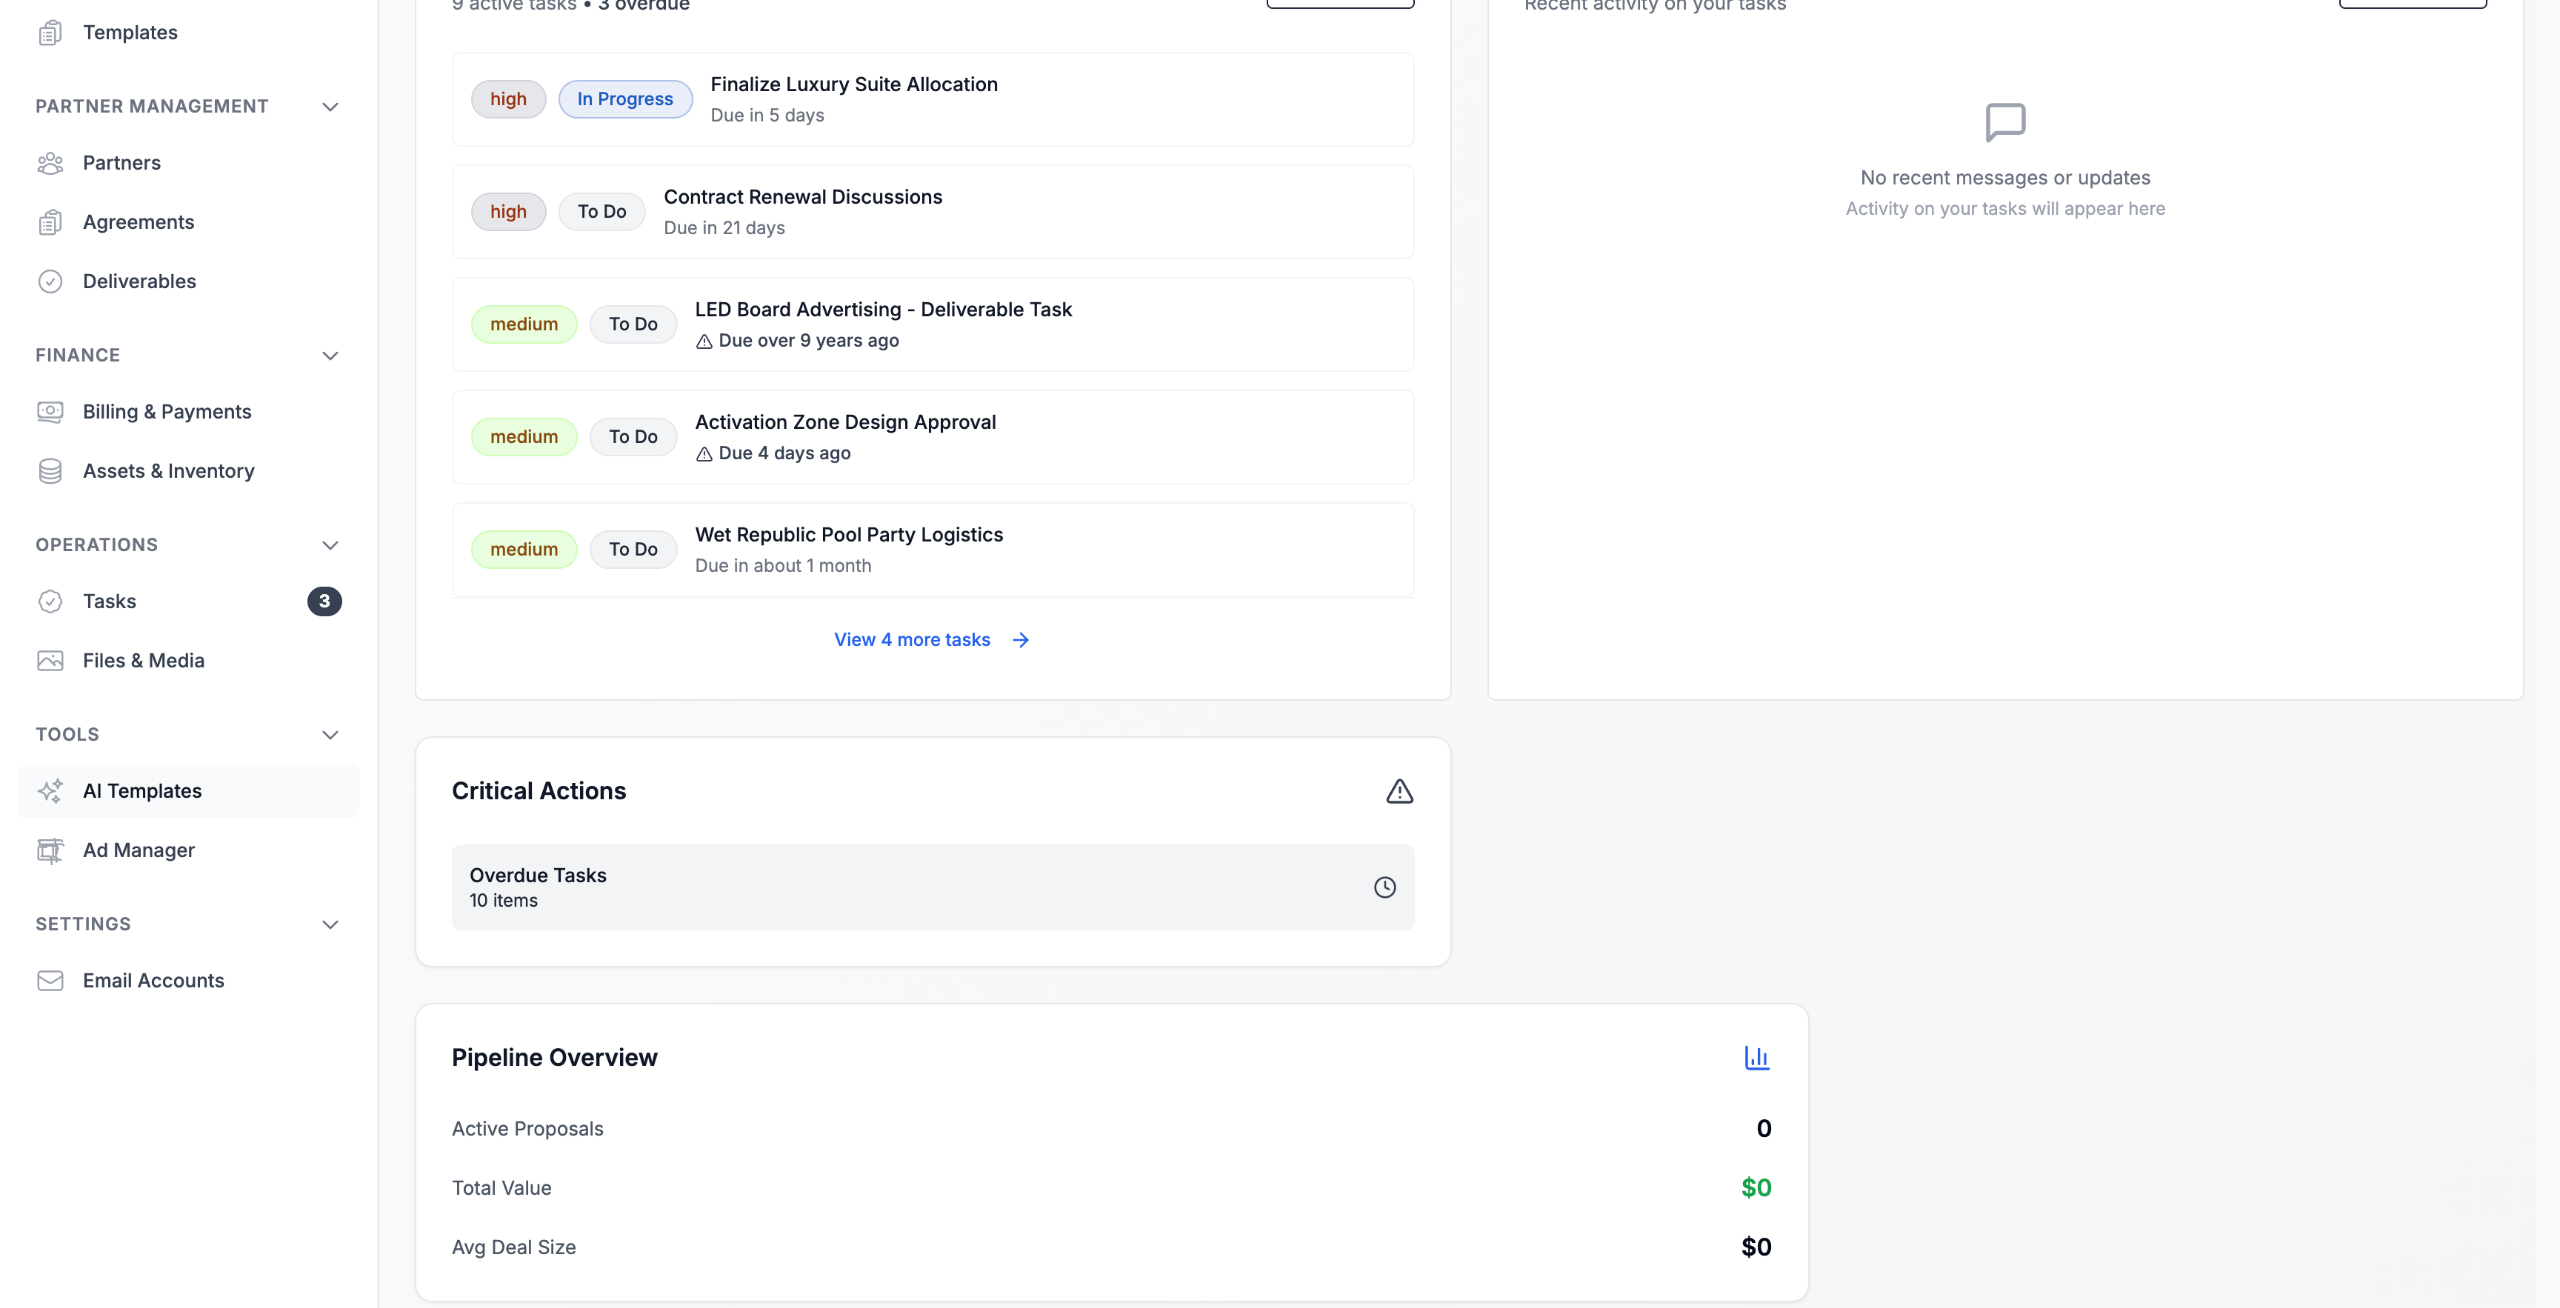Open Tasks in the sidebar
The width and height of the screenshot is (2560, 1308).
click(x=110, y=601)
